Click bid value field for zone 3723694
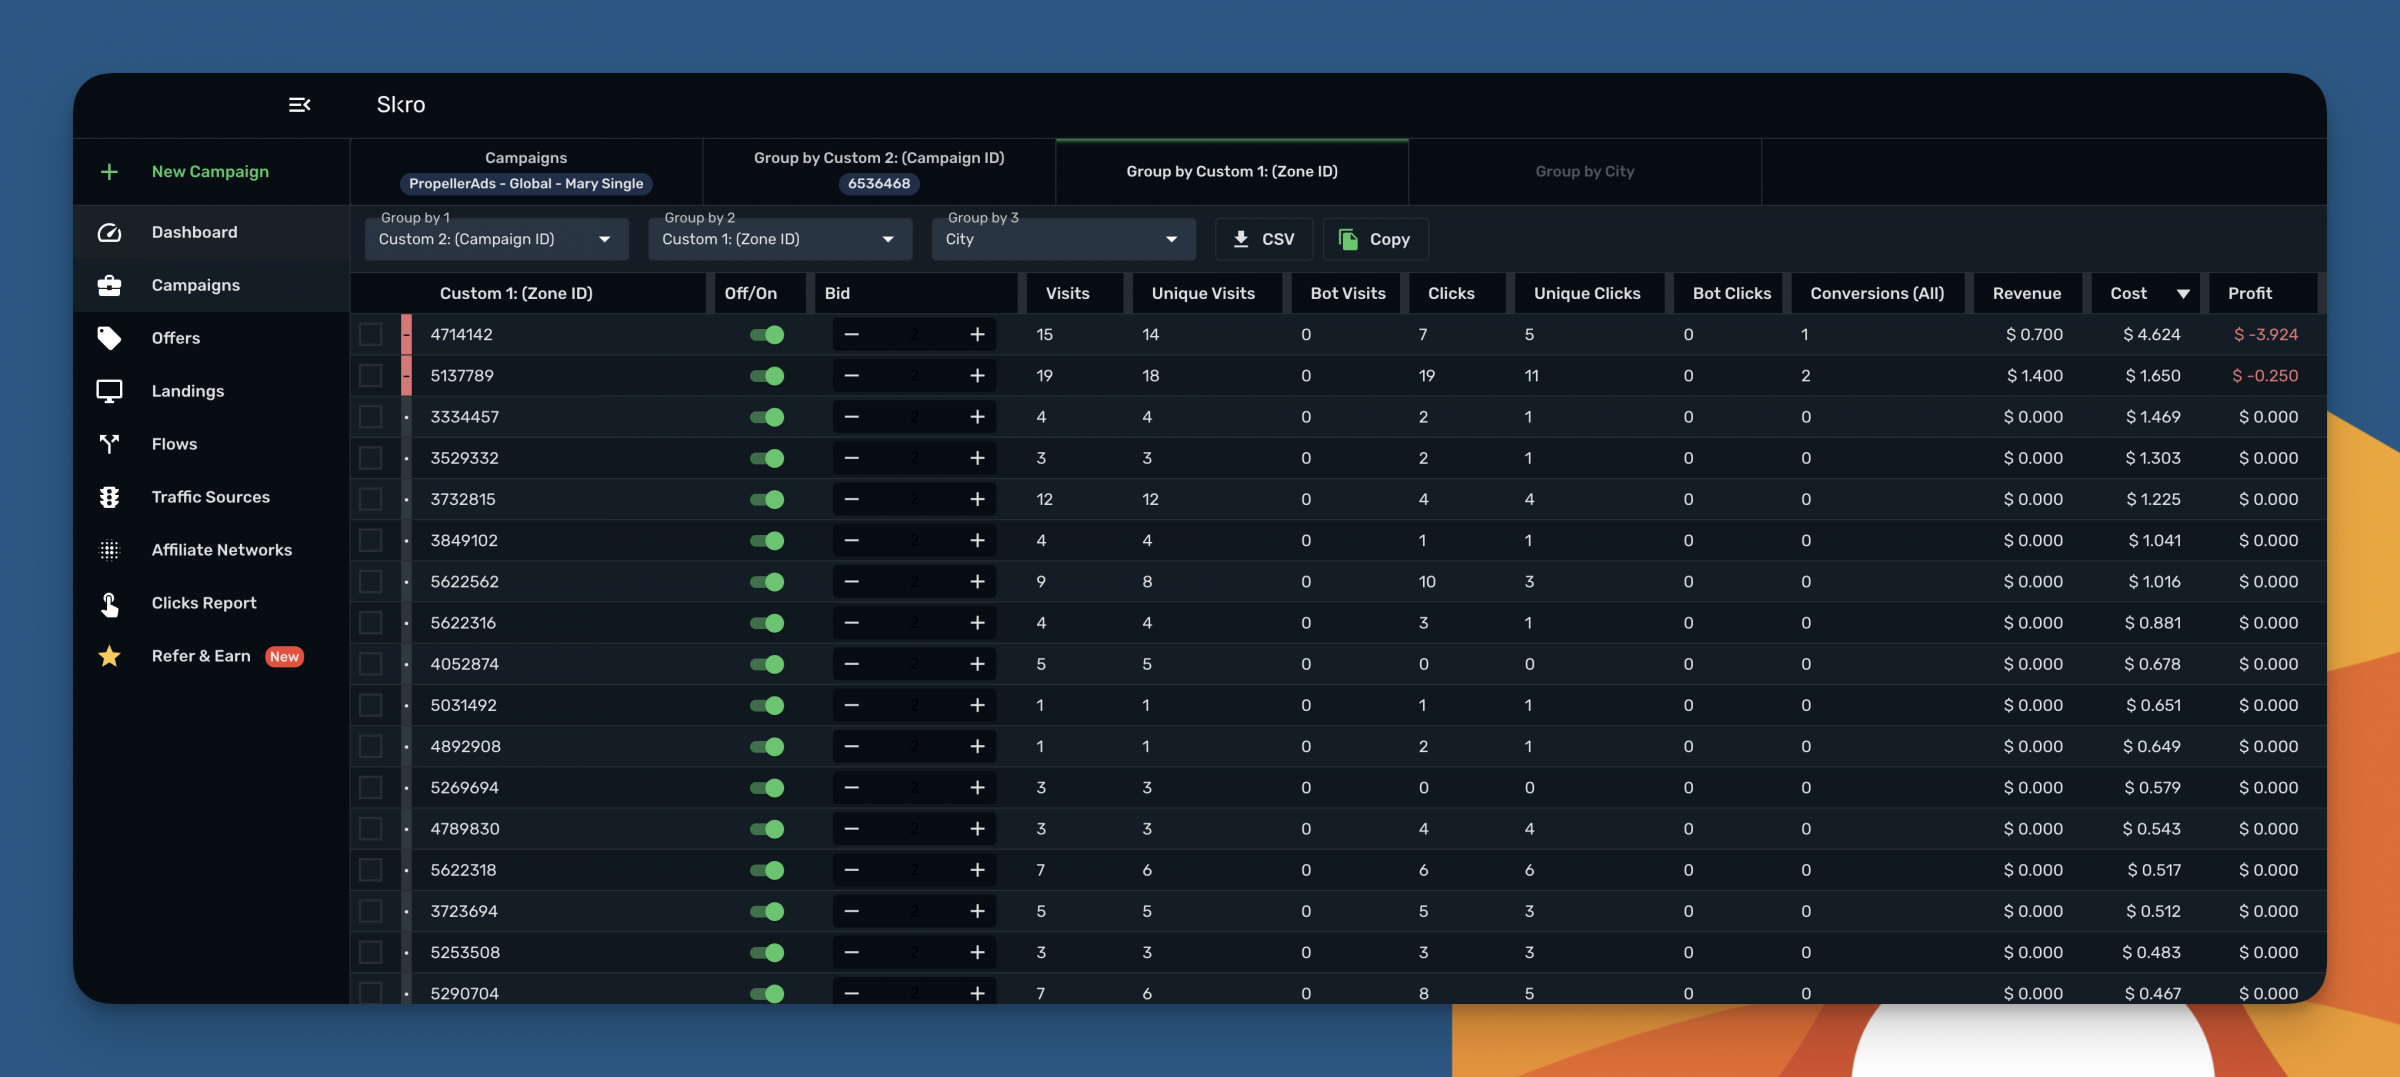The width and height of the screenshot is (2400, 1077). click(914, 912)
